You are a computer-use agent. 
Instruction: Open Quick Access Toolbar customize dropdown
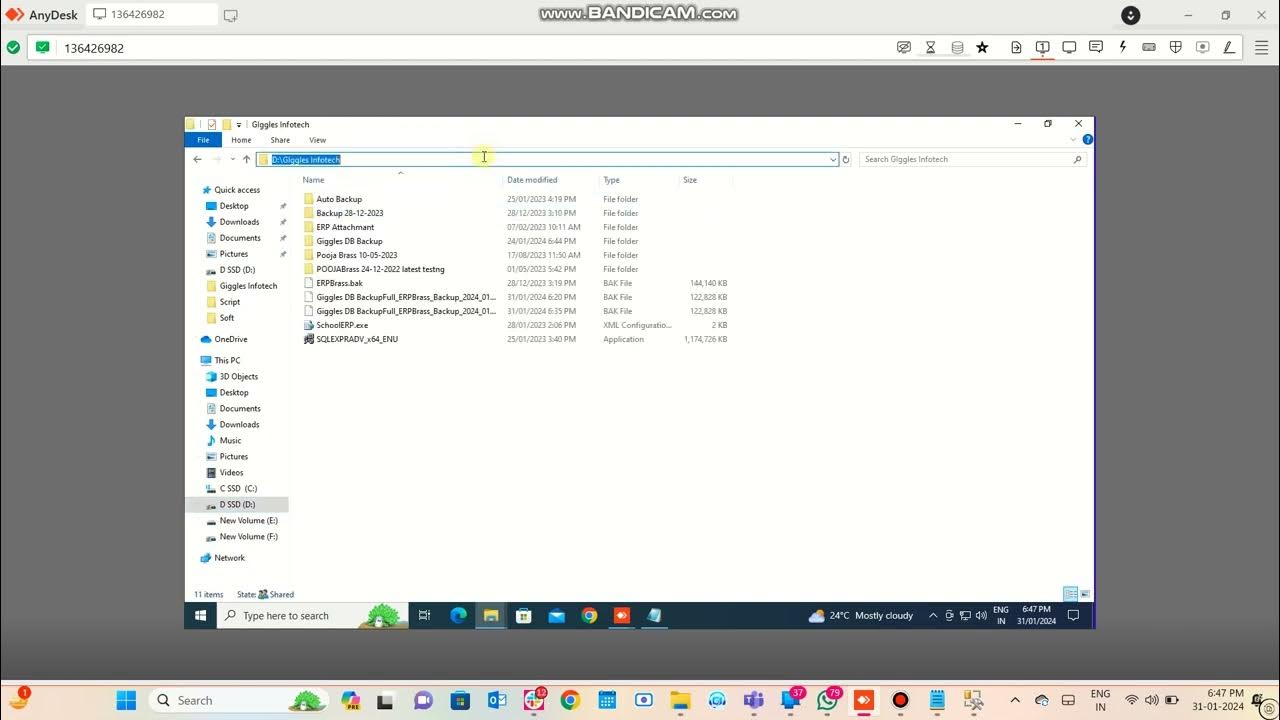pyautogui.click(x=238, y=125)
